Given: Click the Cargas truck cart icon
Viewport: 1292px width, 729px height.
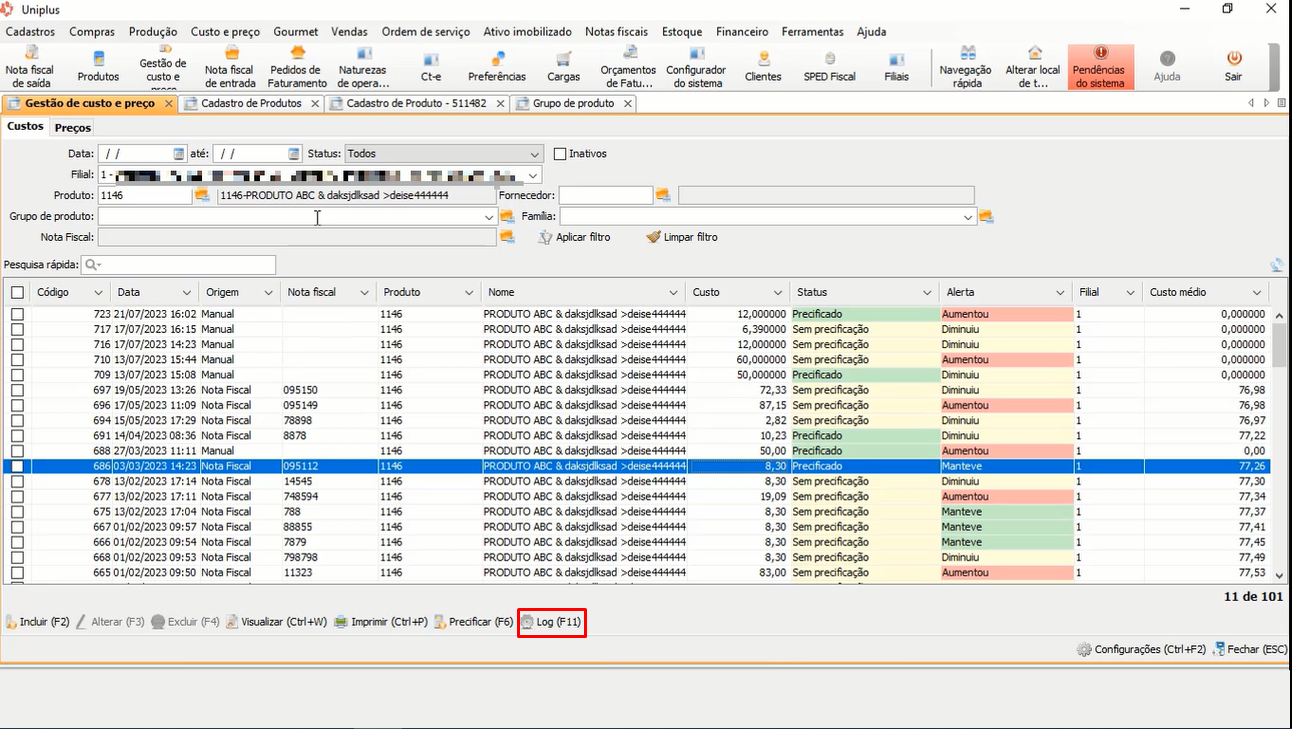Looking at the screenshot, I should pos(564,66).
